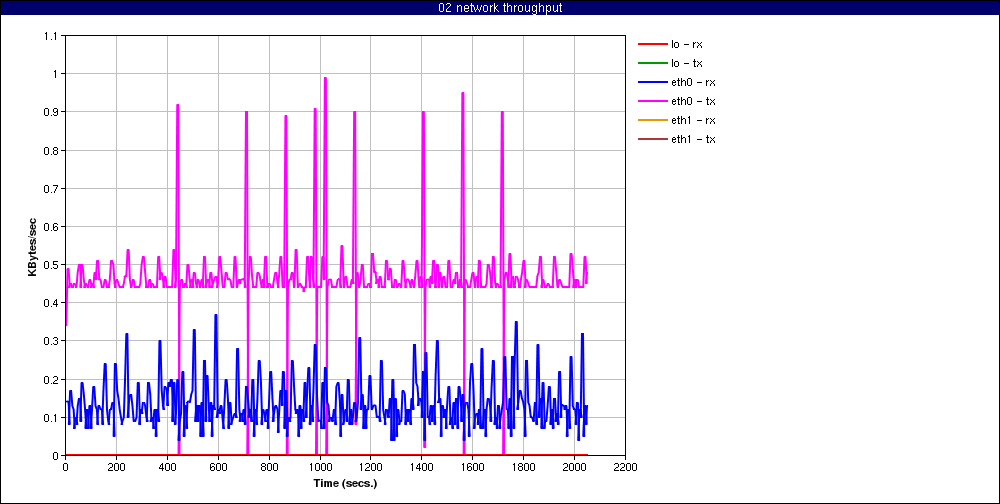Viewport: 1000px width, 504px height.
Task: Select the 'eth1 – tx' legend label
Action: [693, 139]
